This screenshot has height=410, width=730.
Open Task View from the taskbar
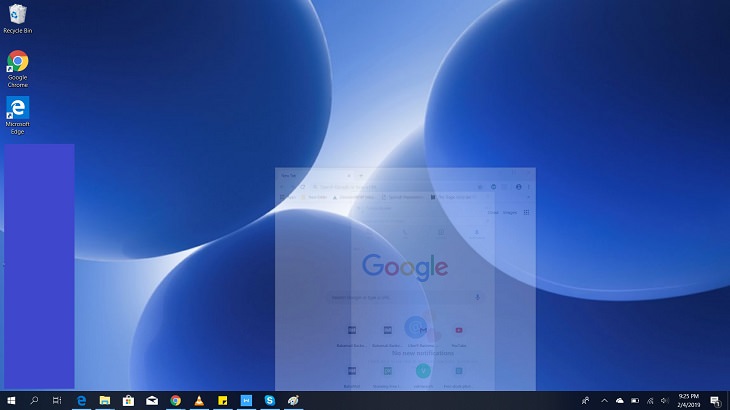coord(57,400)
